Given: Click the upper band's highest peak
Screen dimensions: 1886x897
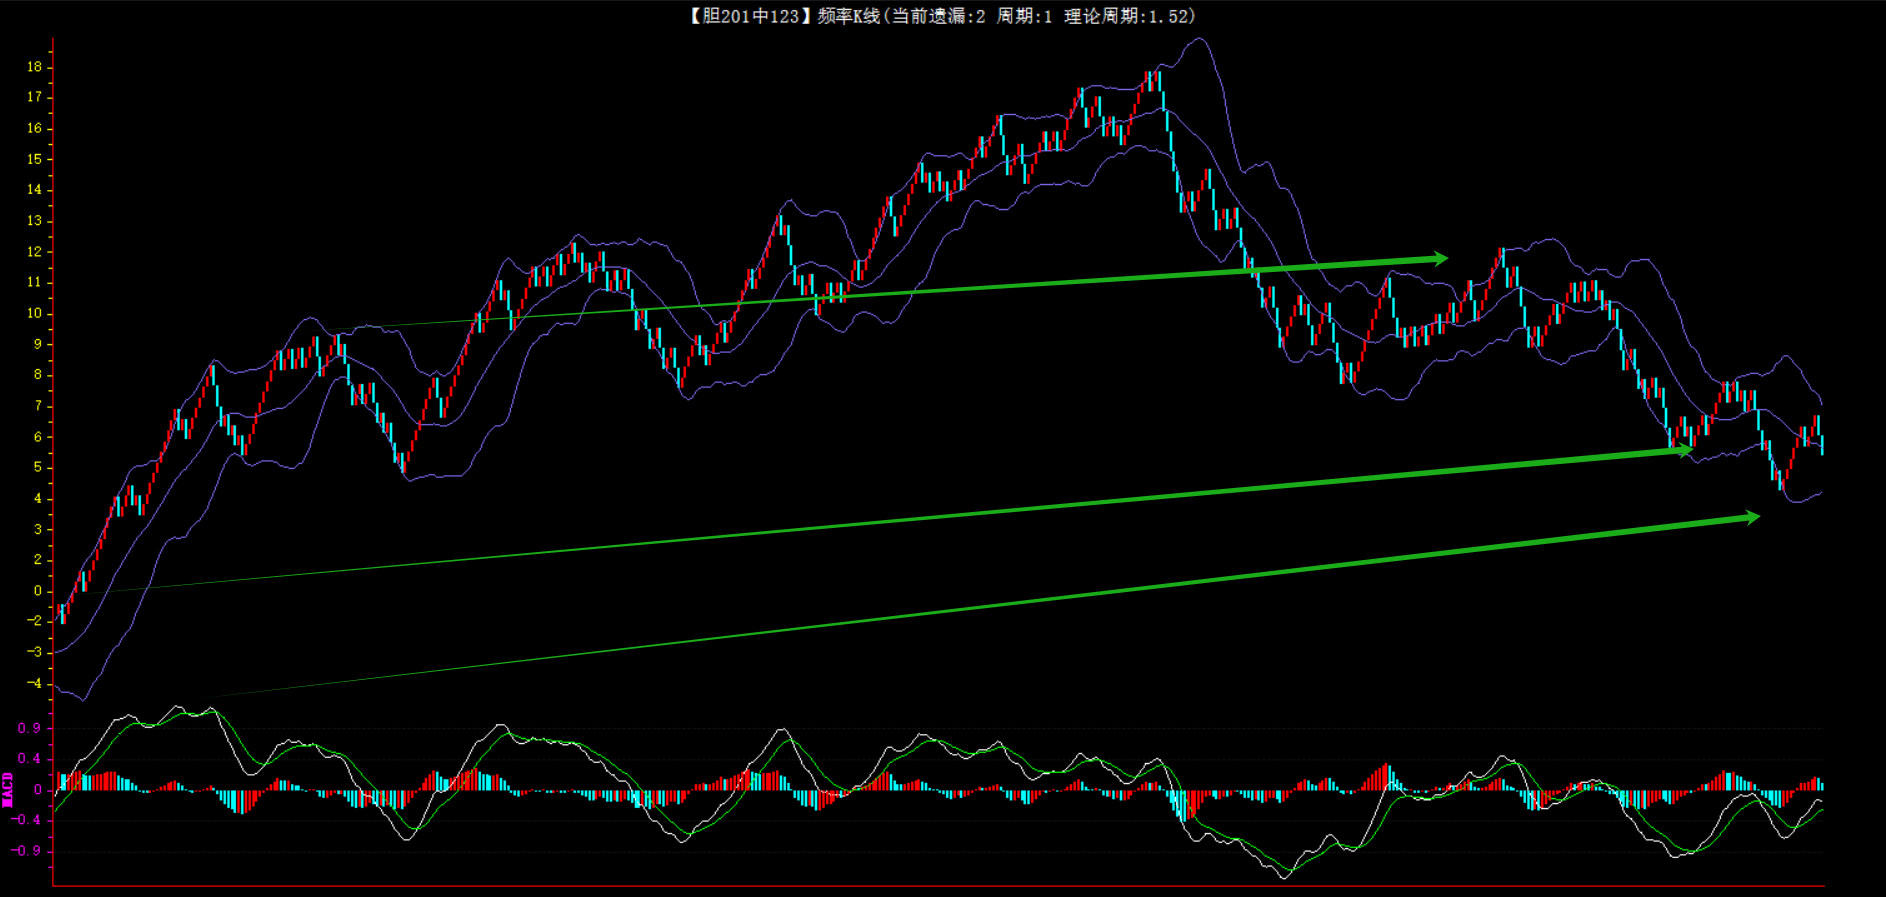Looking at the screenshot, I should click(1199, 40).
